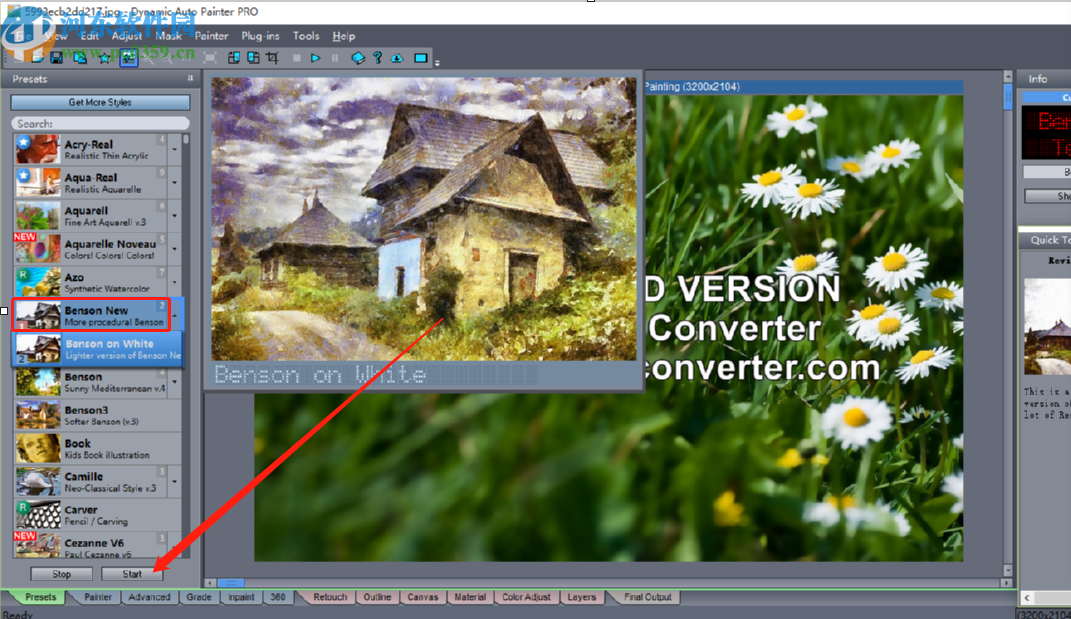Viewport: 1071px width, 619px height.
Task: Click the blue layers stack toolbar icon
Action: pos(357,58)
